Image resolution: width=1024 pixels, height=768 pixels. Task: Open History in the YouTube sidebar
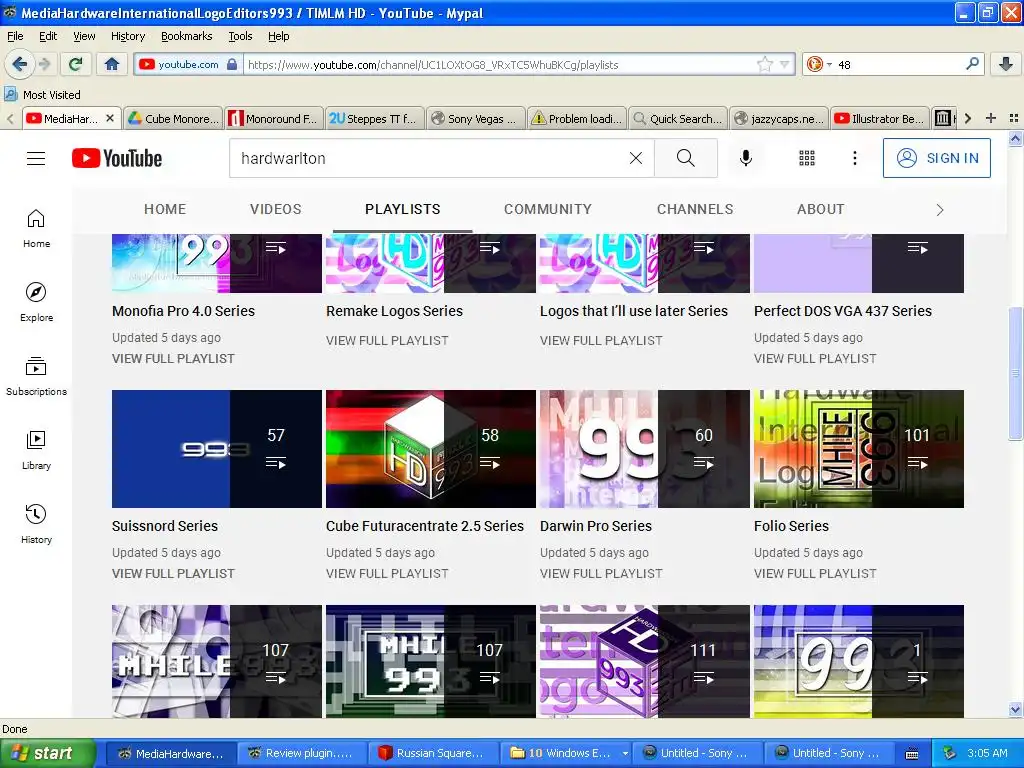click(x=36, y=524)
